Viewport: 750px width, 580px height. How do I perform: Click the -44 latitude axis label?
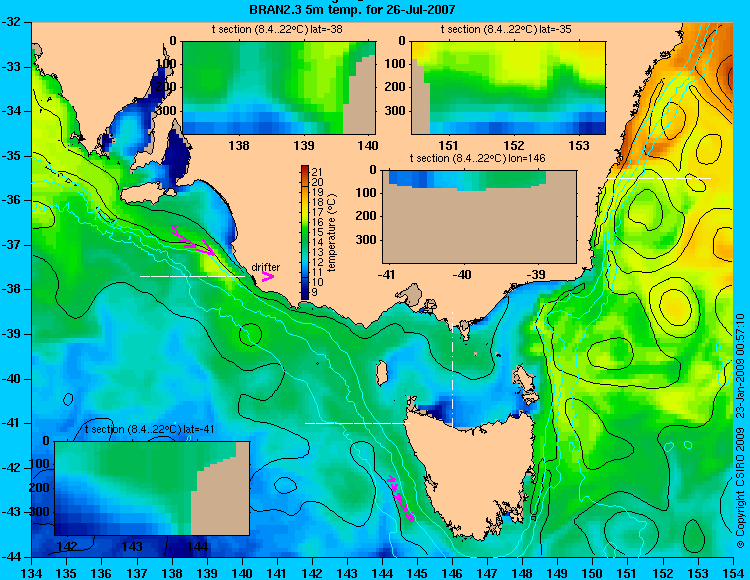coord(11,557)
